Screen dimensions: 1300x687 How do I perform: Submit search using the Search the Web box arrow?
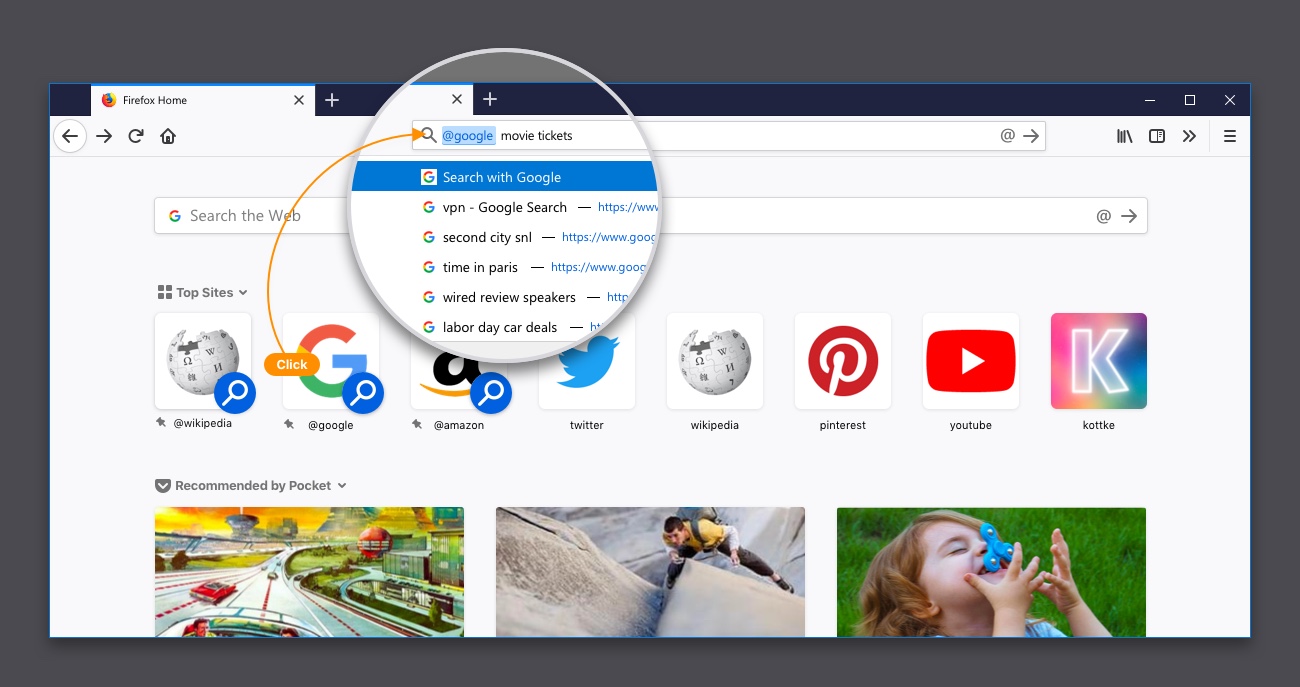(1129, 216)
